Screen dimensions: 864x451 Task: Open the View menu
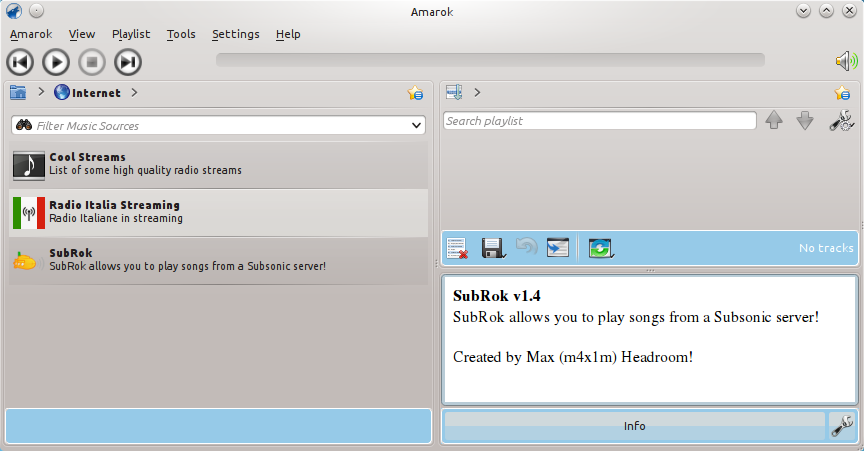(x=82, y=34)
